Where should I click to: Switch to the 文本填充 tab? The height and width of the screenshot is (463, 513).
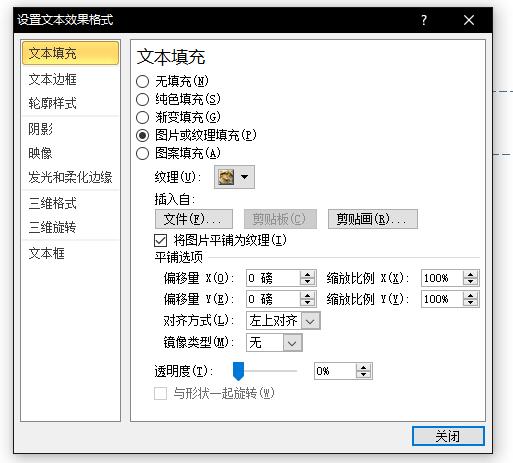(x=70, y=53)
